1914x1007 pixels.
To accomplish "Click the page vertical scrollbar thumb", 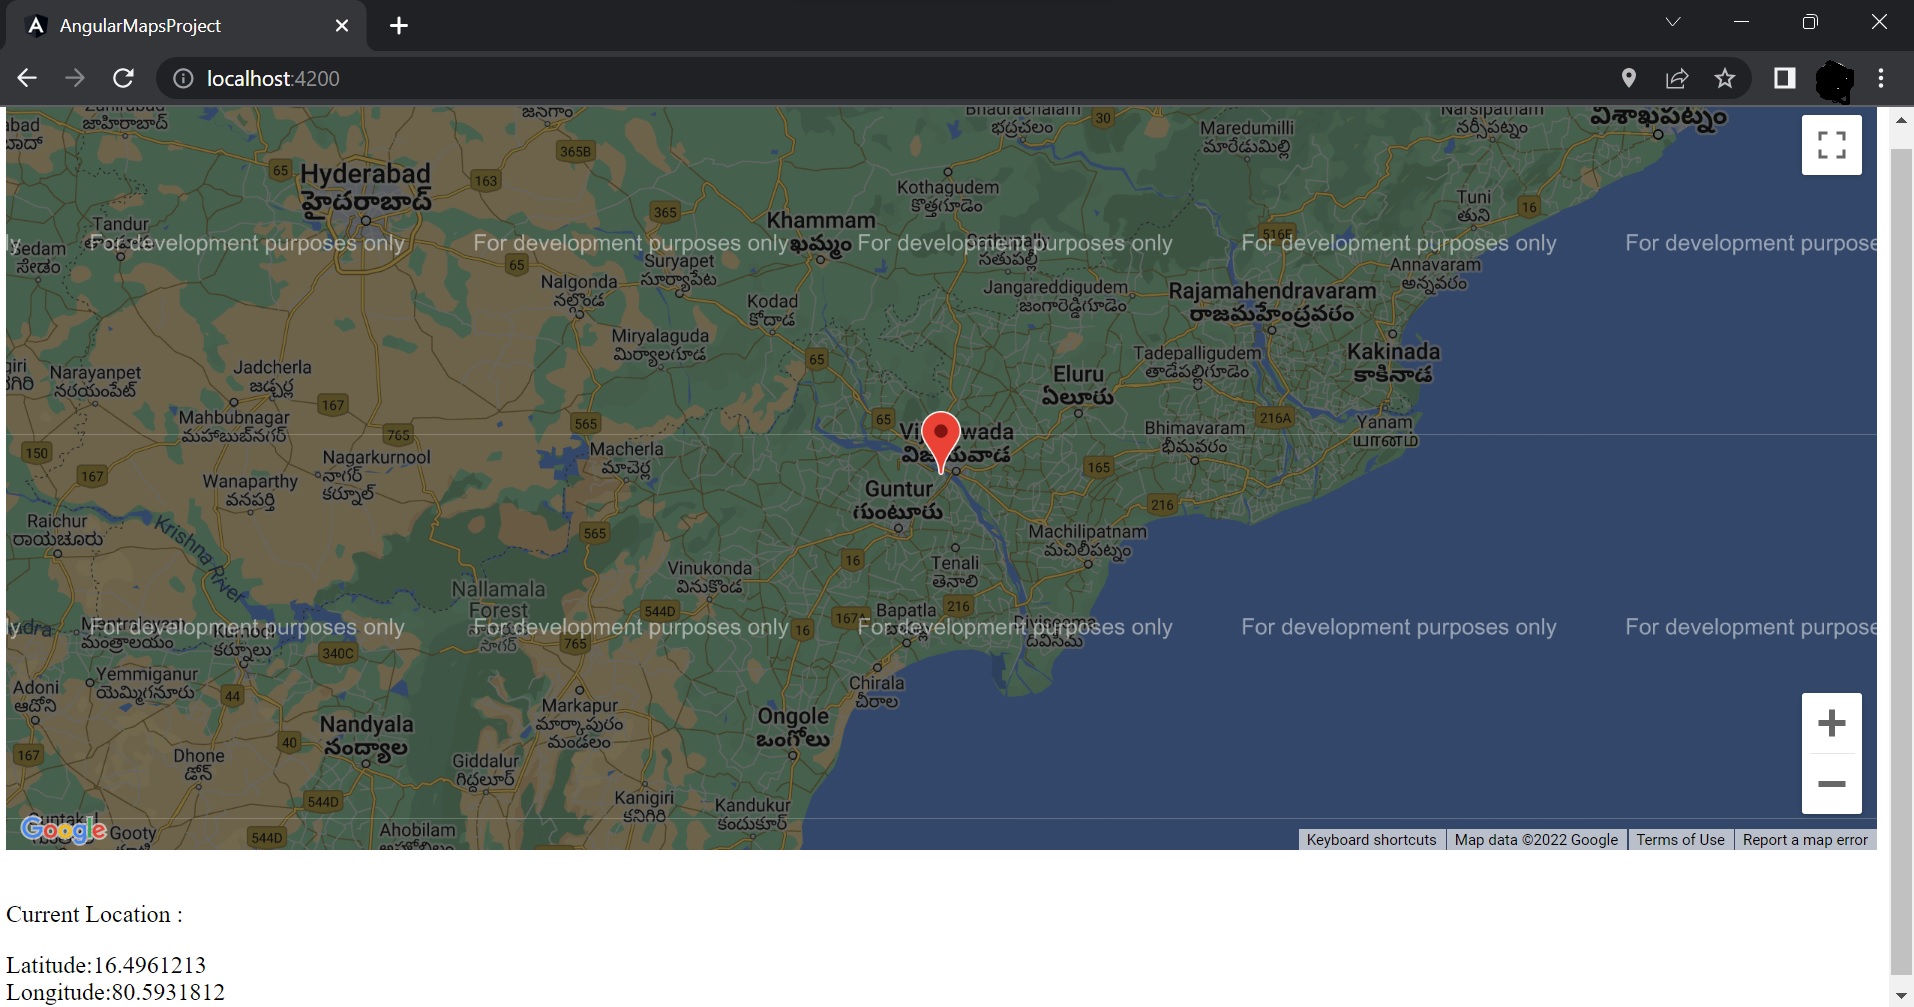I will [x=1900, y=560].
